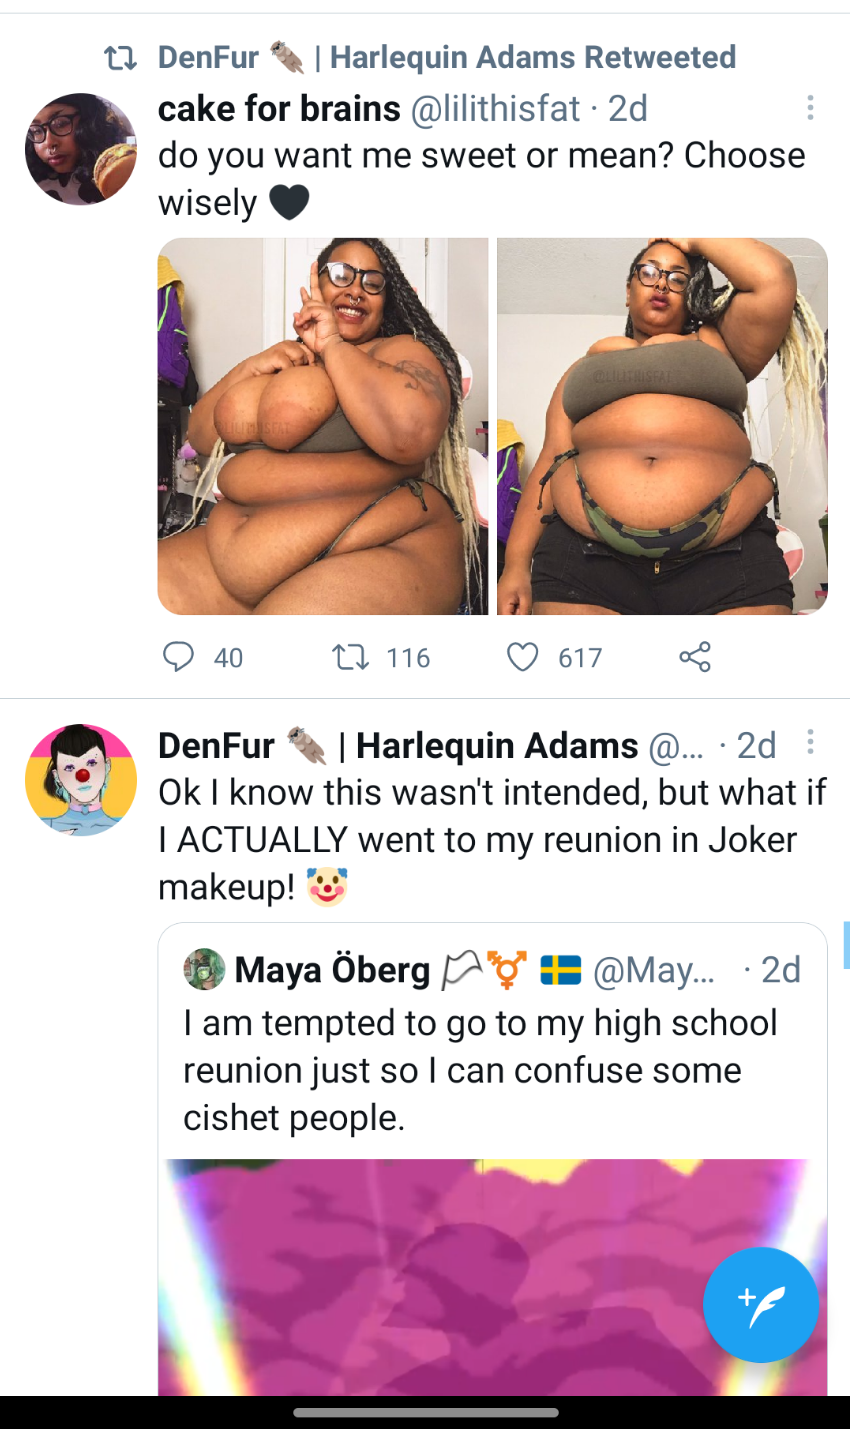Compose a new tweet with floating button
The width and height of the screenshot is (850, 1430).
tap(760, 1304)
